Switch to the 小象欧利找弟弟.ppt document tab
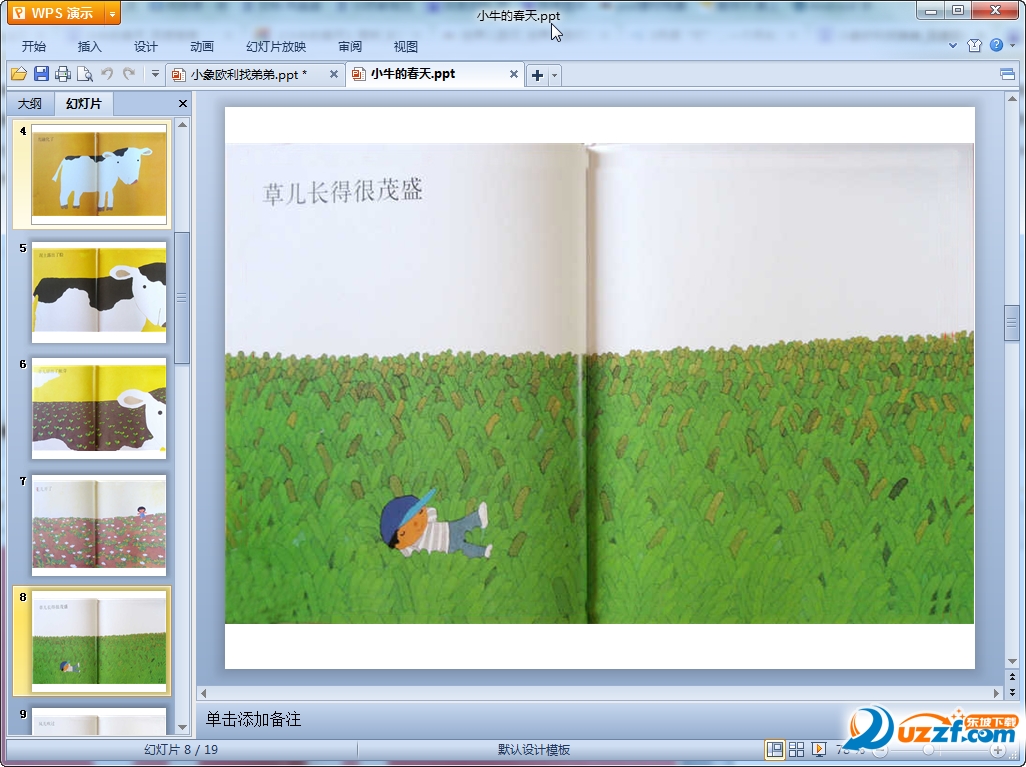The width and height of the screenshot is (1026, 767). [x=249, y=75]
